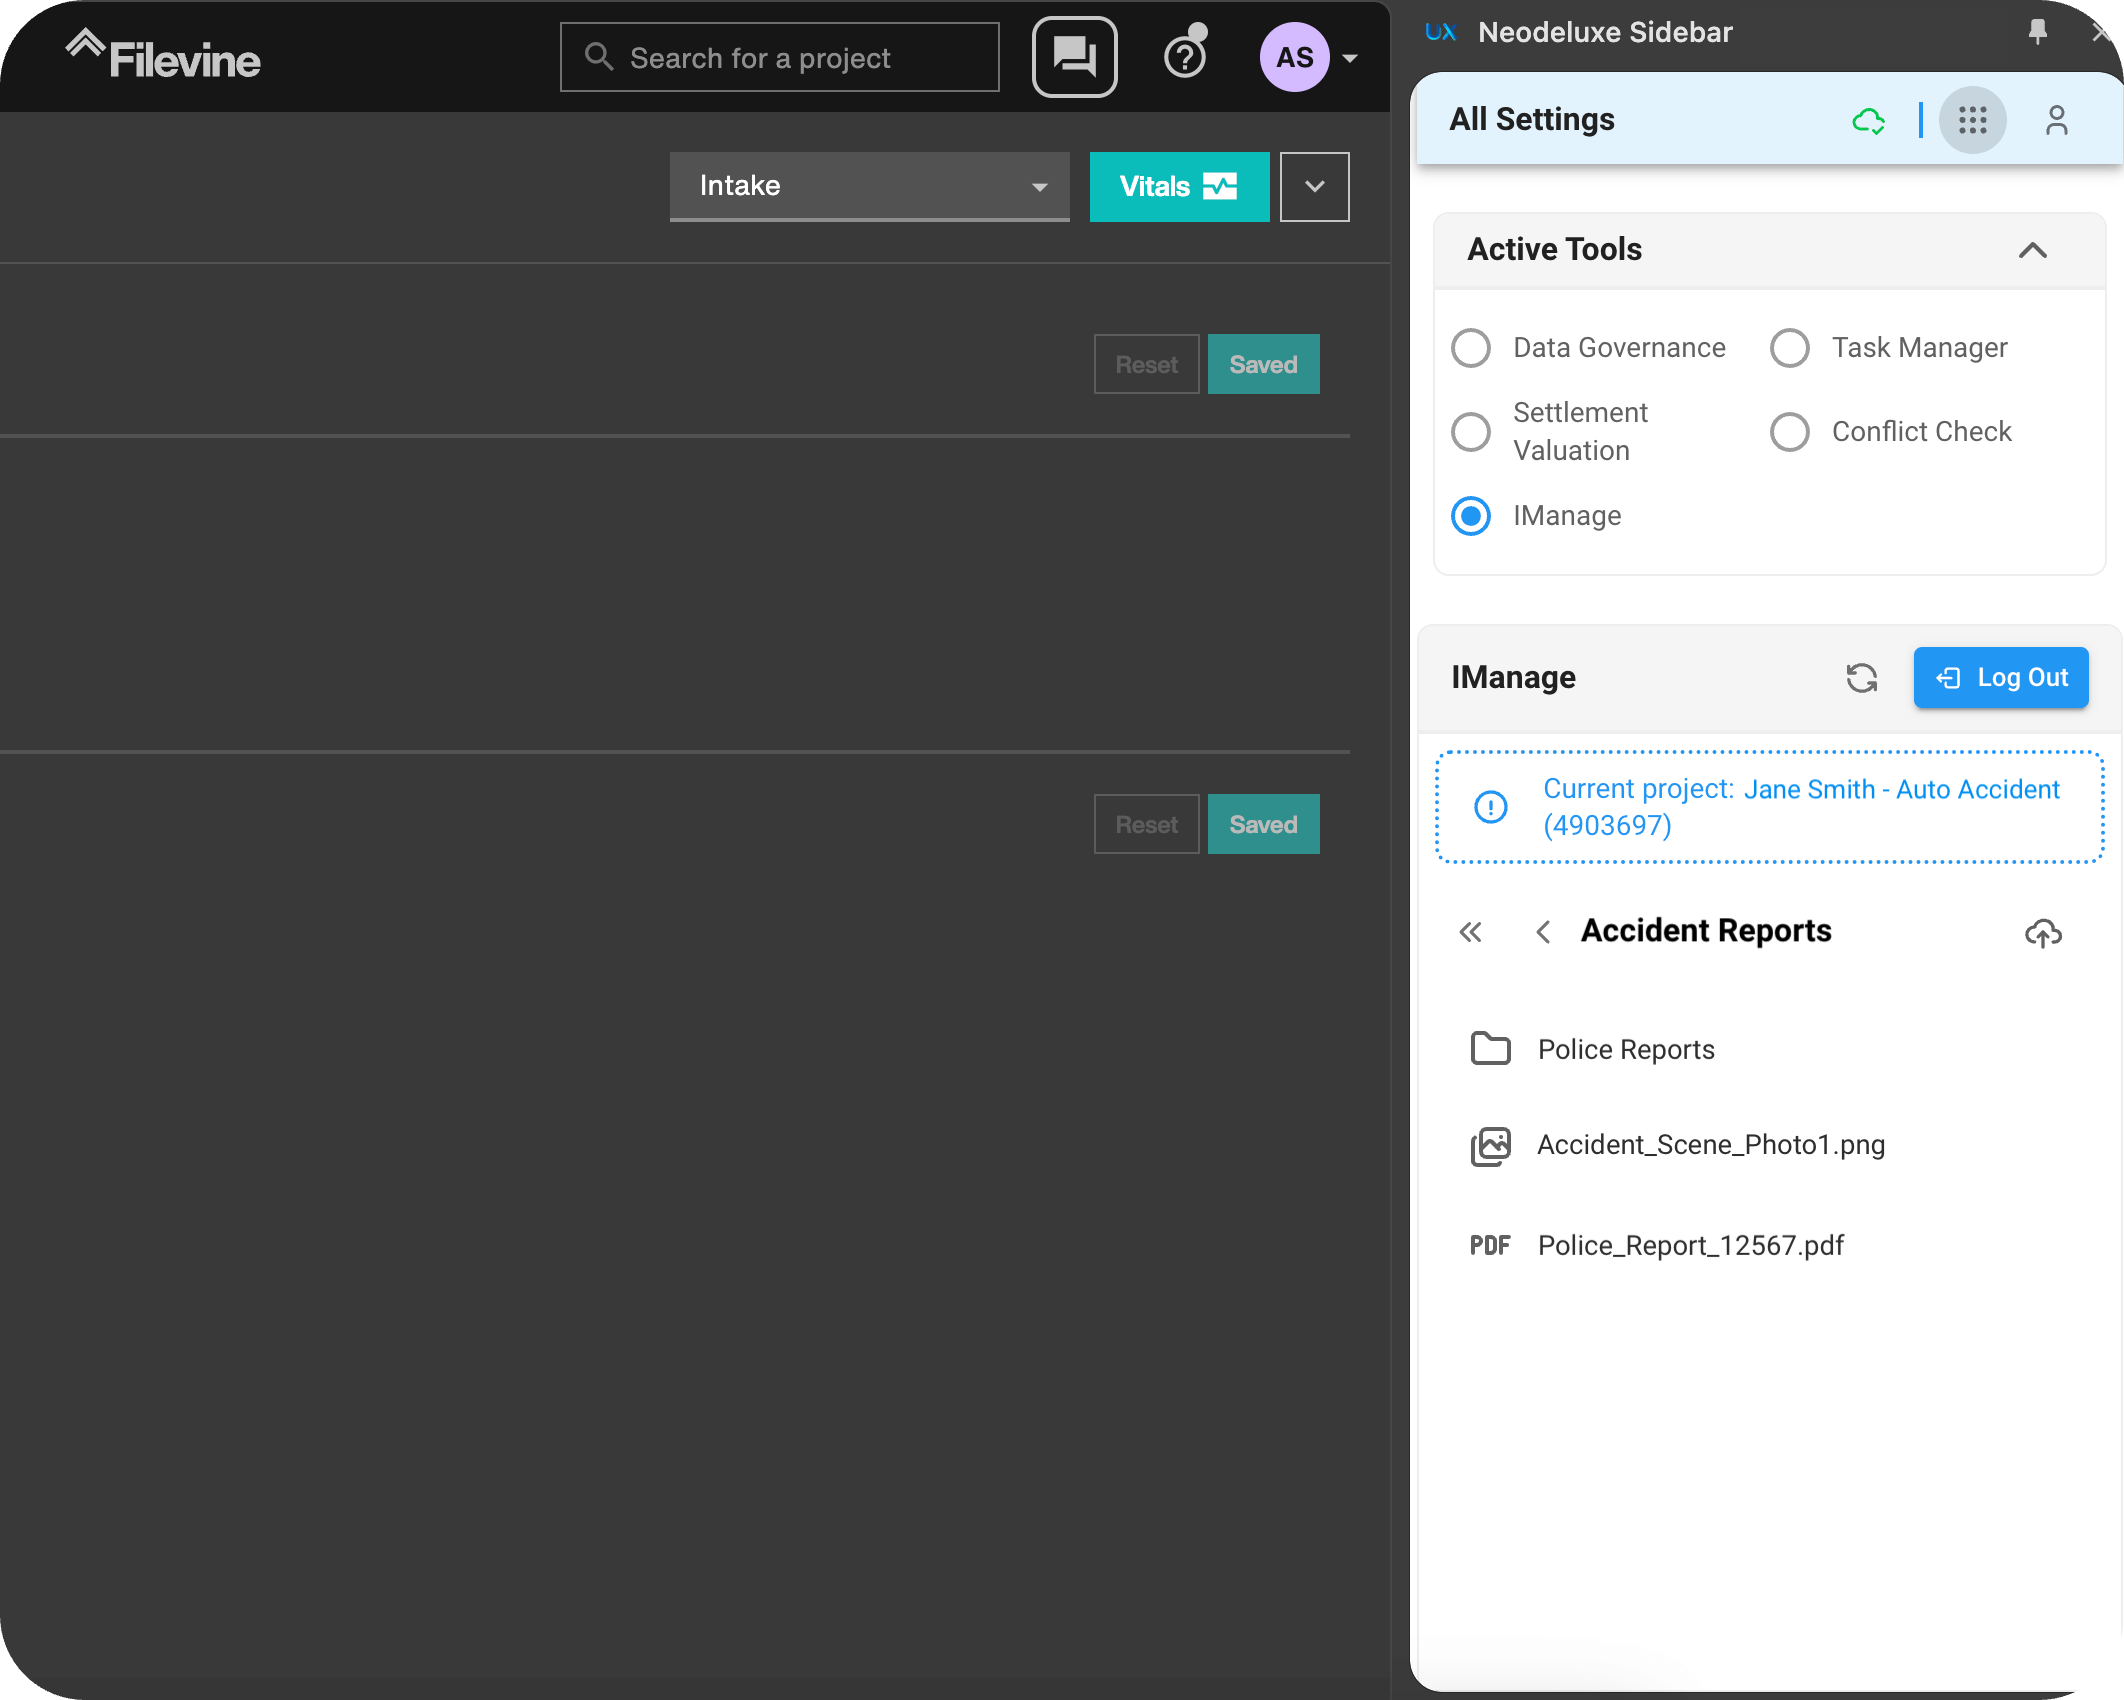Click the green cloud sync icon

tap(1868, 121)
